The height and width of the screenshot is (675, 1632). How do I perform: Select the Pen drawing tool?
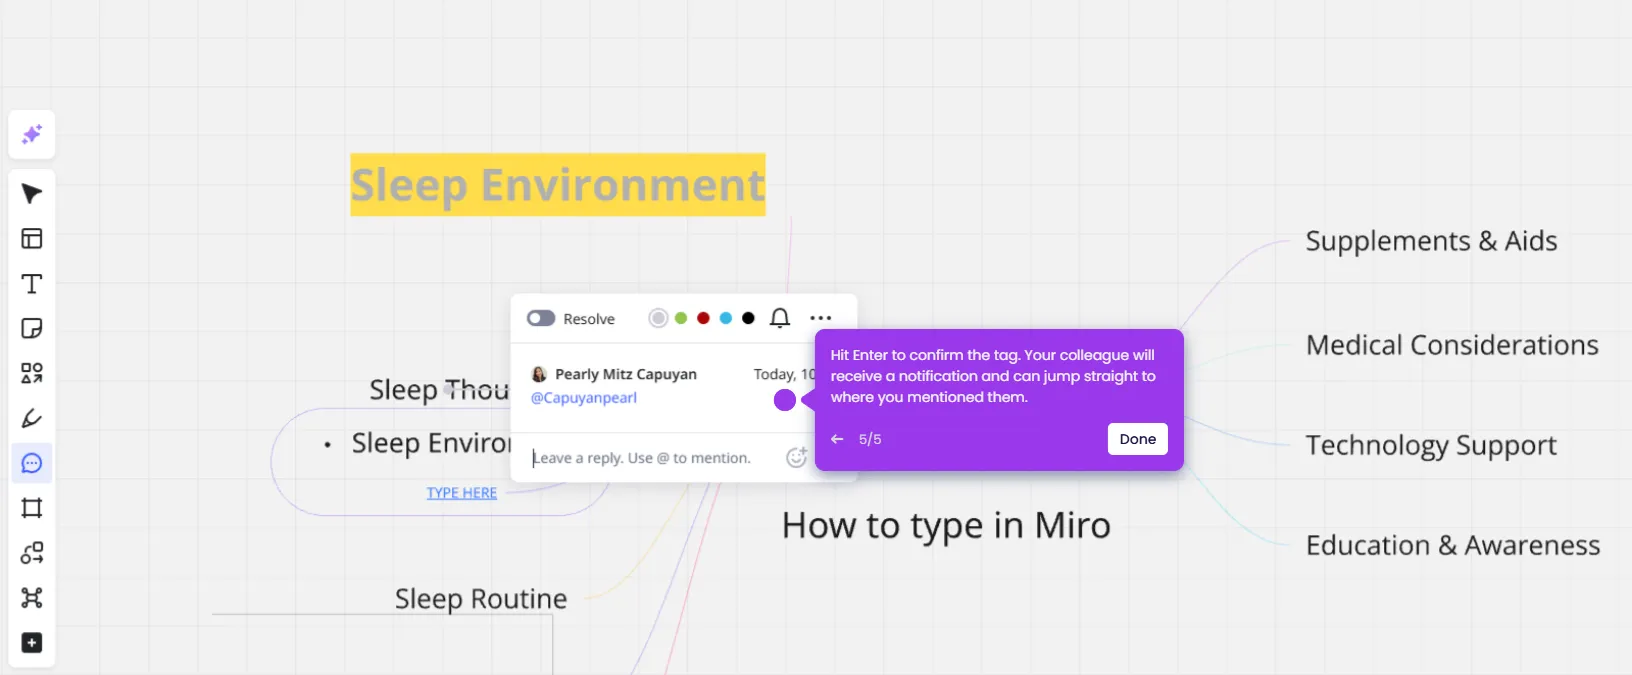pyautogui.click(x=32, y=418)
